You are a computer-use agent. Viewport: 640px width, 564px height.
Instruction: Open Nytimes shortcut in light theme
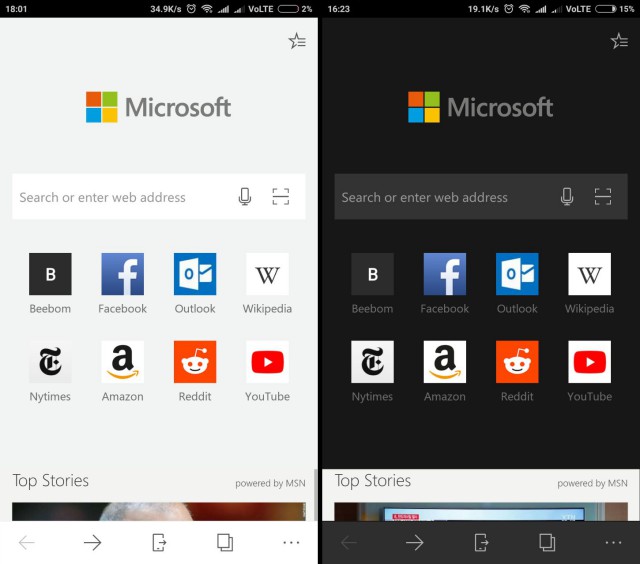[50, 371]
